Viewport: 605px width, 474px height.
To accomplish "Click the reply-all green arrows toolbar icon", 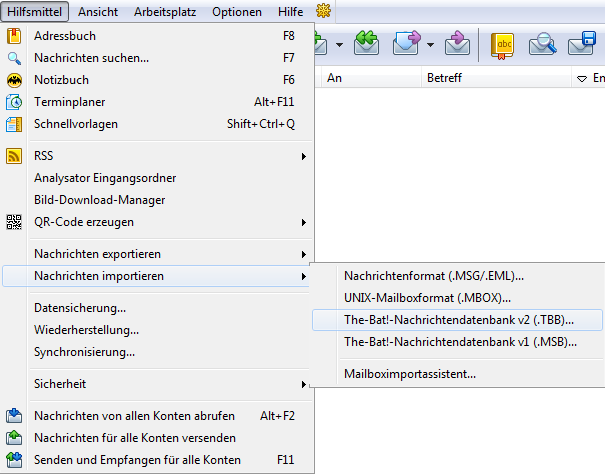I will click(366, 43).
